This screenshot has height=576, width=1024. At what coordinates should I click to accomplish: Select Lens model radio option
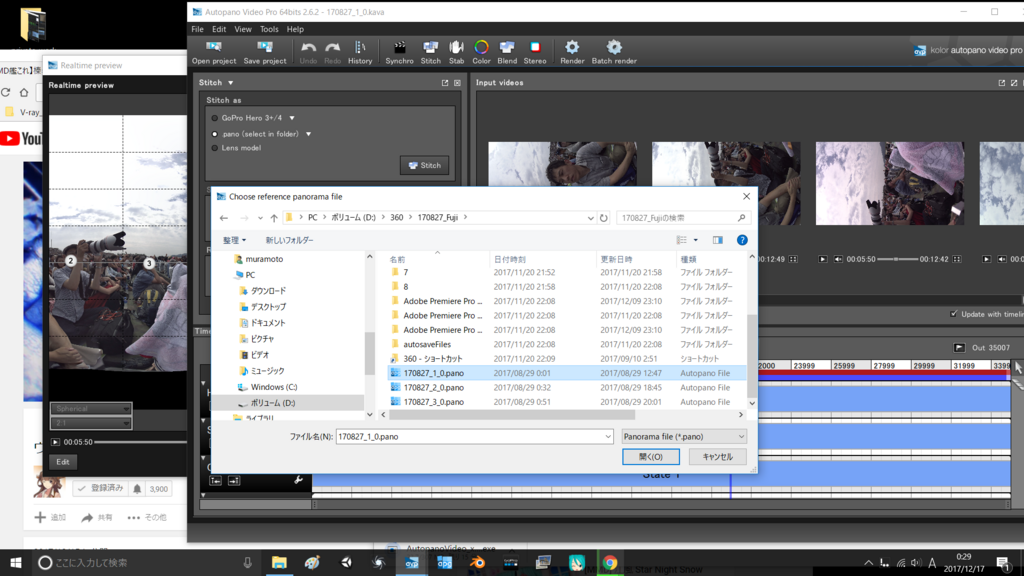click(x=215, y=148)
